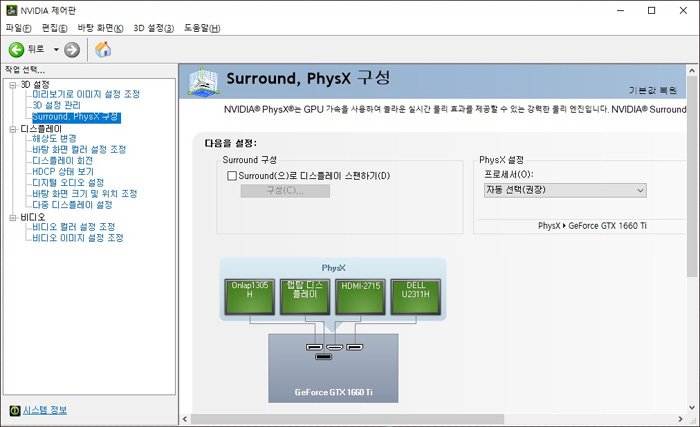Click vertical scrollbar down arrow
The image size is (700, 427).
692,407
